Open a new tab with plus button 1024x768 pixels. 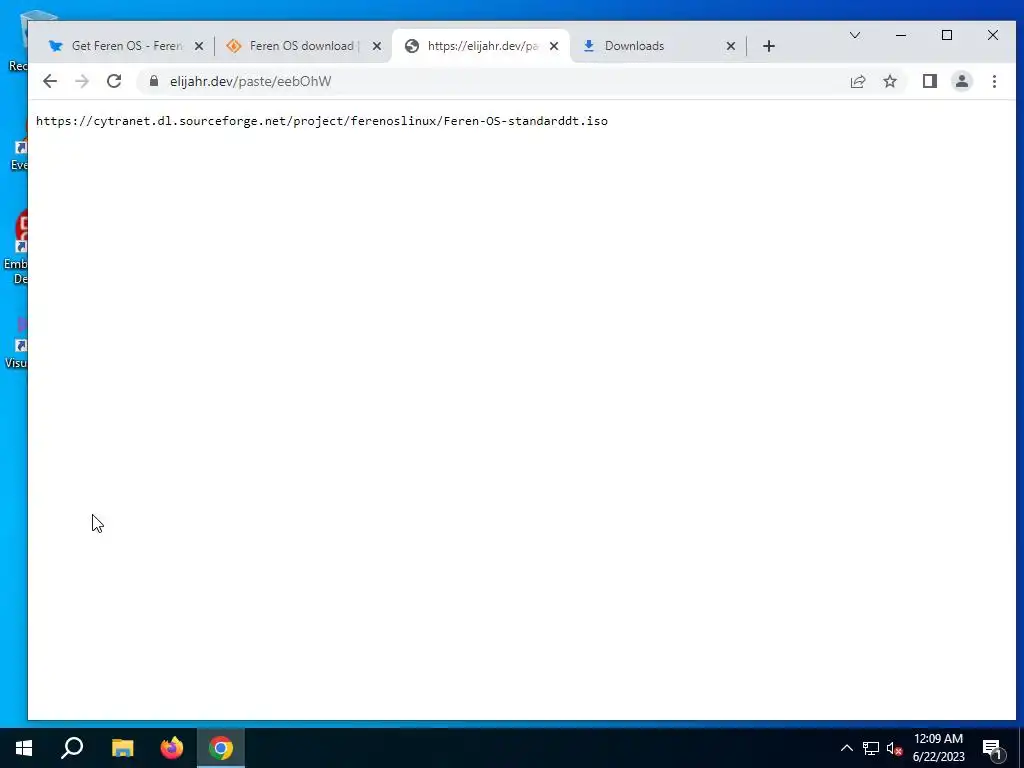coord(769,46)
